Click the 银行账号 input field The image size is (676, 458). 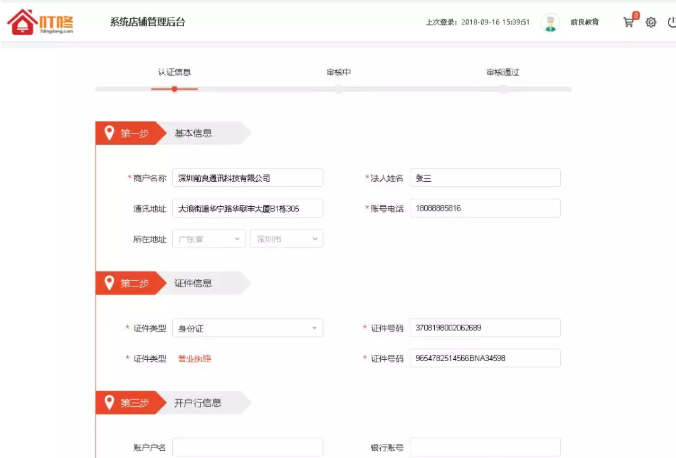[x=485, y=447]
